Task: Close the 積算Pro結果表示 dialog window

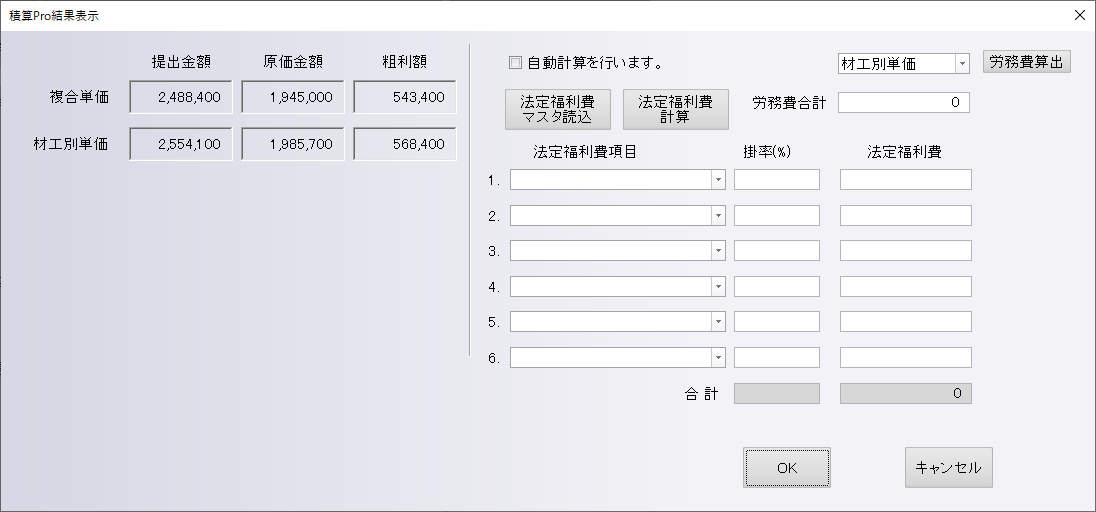Action: coord(1079,15)
